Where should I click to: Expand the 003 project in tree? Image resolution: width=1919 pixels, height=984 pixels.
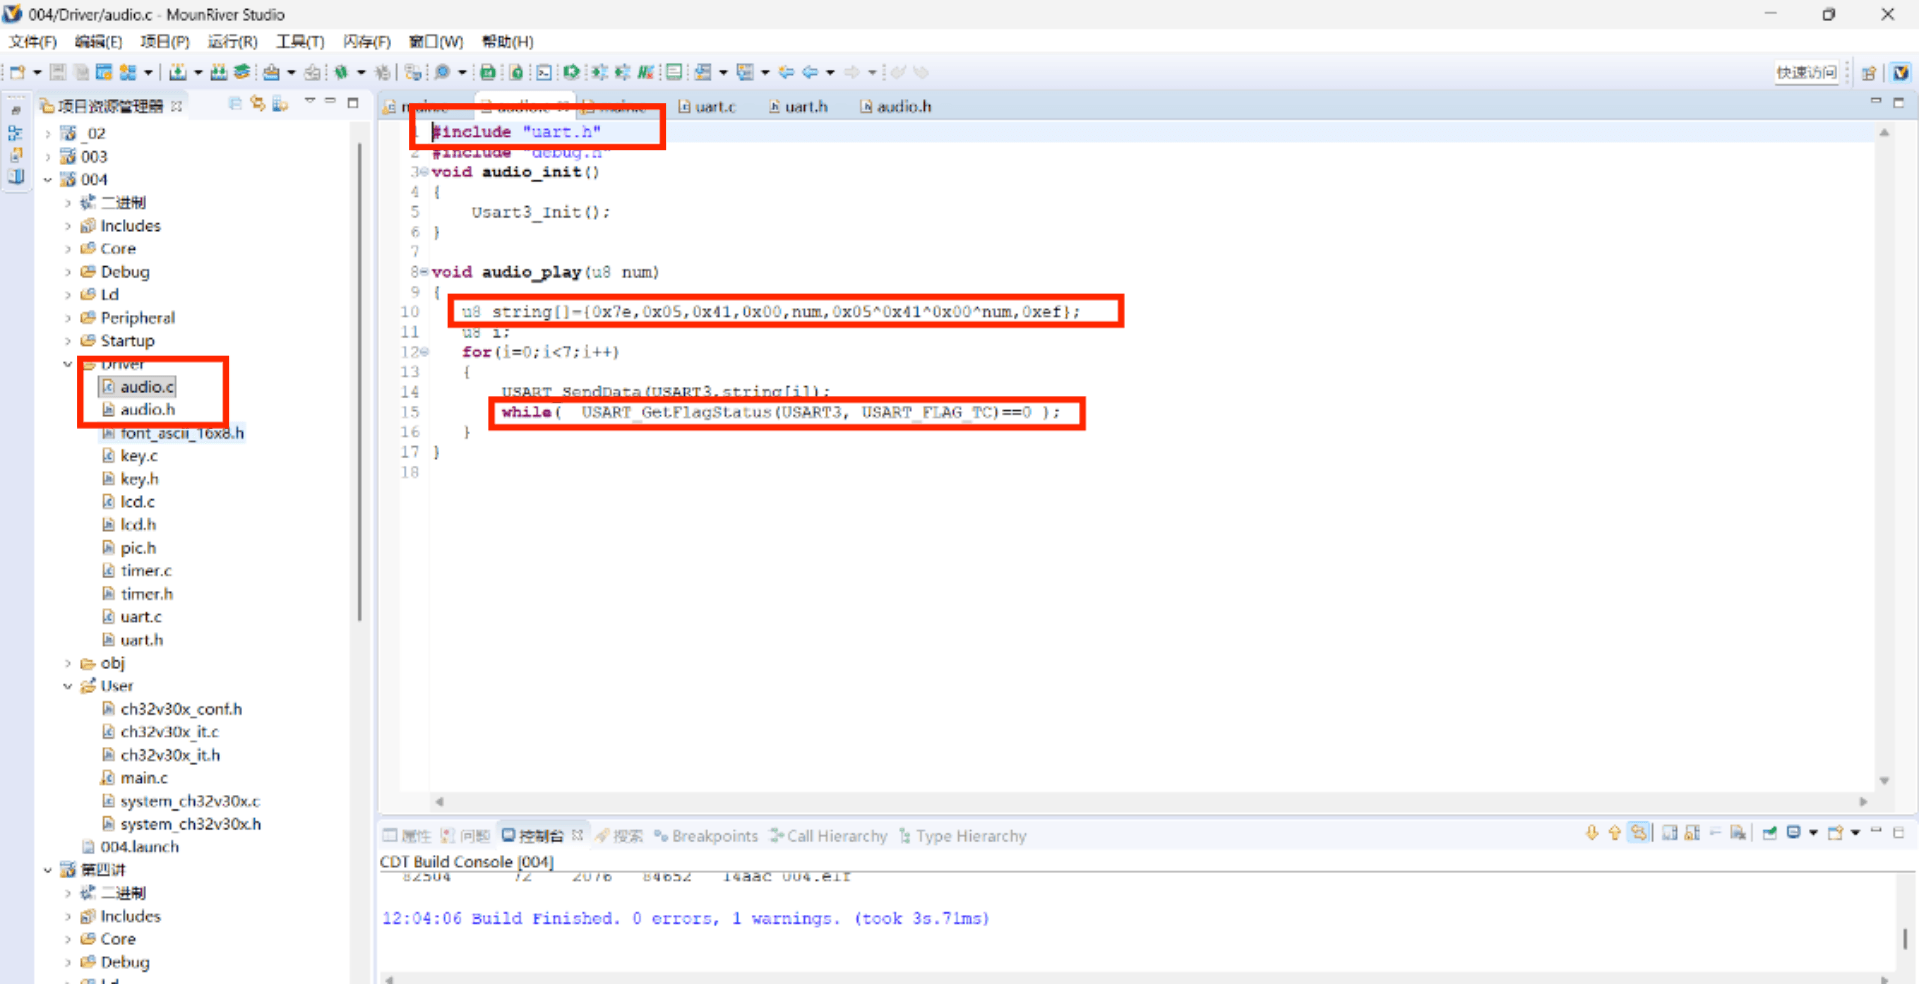[x=48, y=156]
